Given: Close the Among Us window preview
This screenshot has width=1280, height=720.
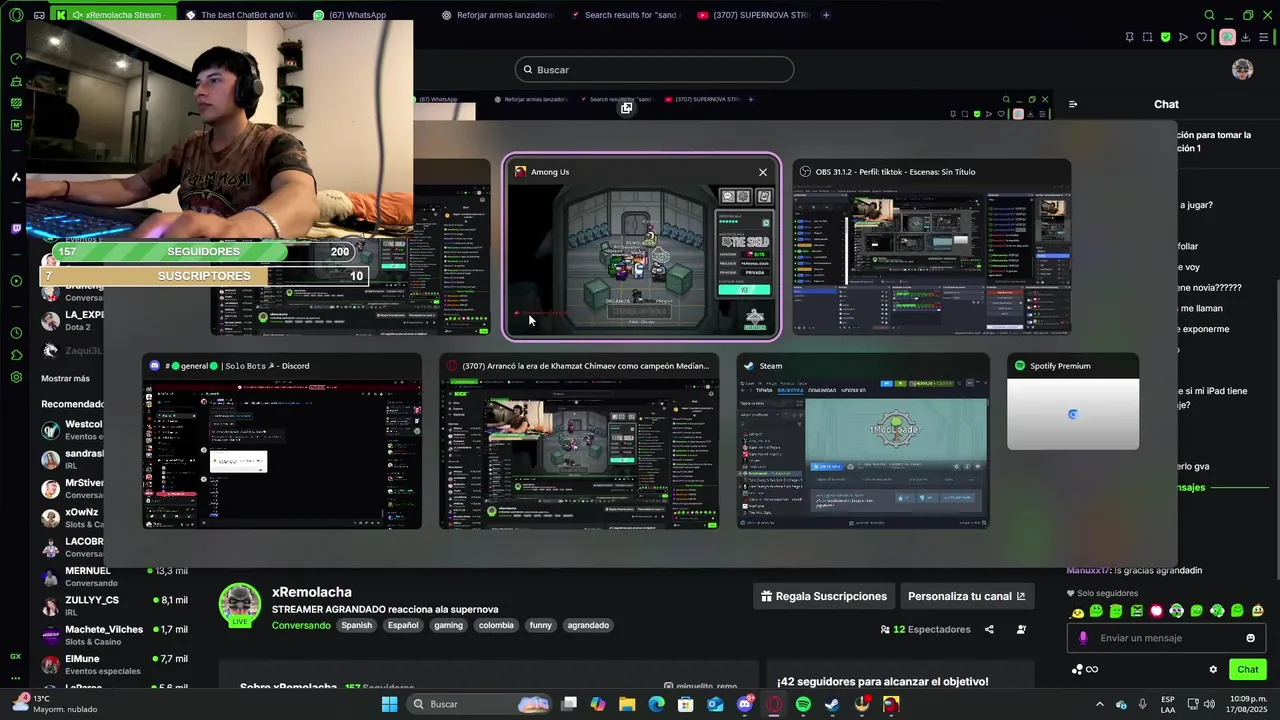Looking at the screenshot, I should 763,172.
